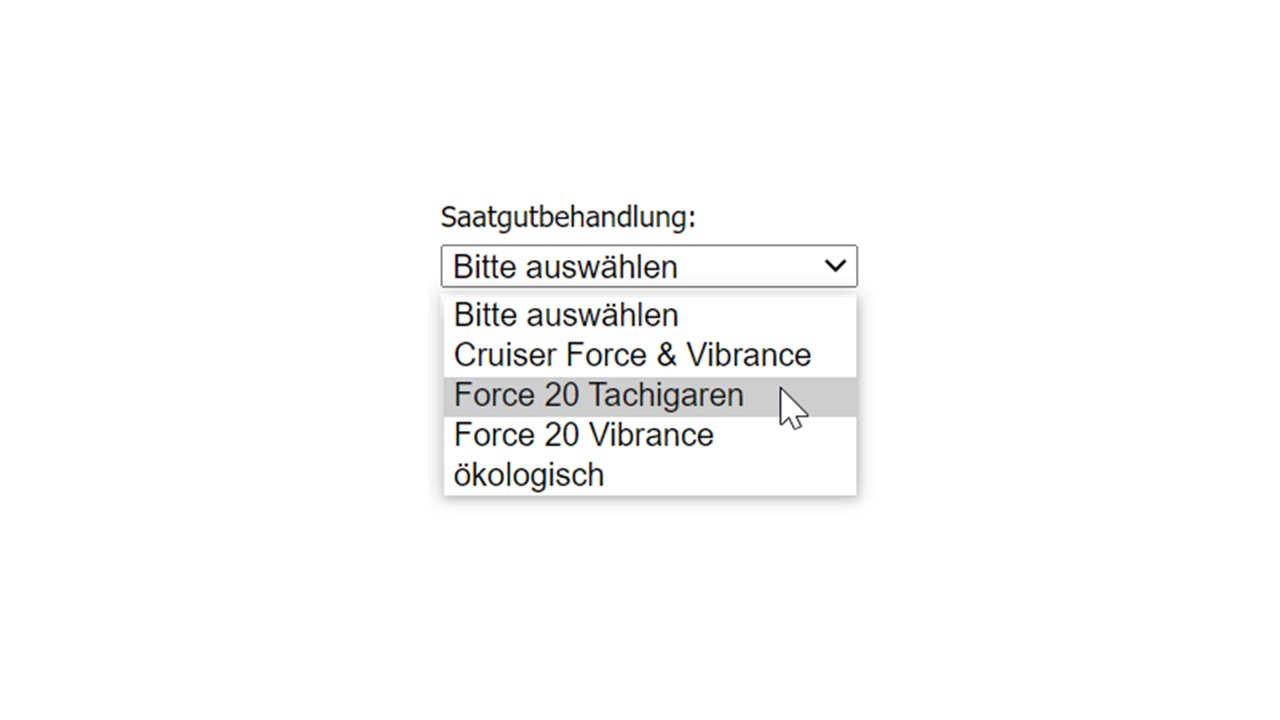Viewport: 1280px width, 720px height.
Task: Click the highlighted Tachigaren list entry
Action: click(598, 396)
